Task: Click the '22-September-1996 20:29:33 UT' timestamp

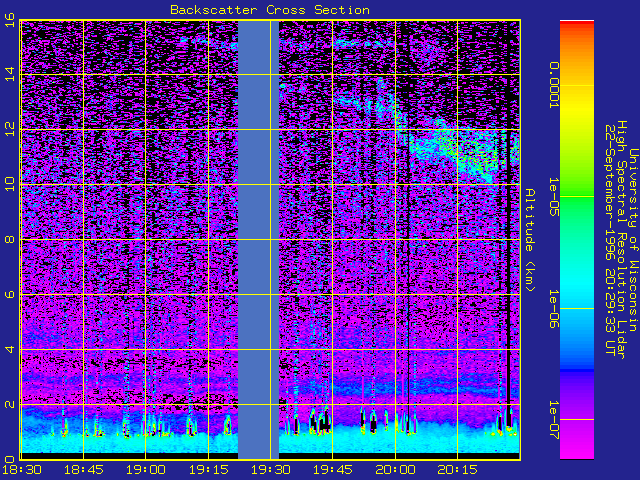Action: tap(610, 240)
